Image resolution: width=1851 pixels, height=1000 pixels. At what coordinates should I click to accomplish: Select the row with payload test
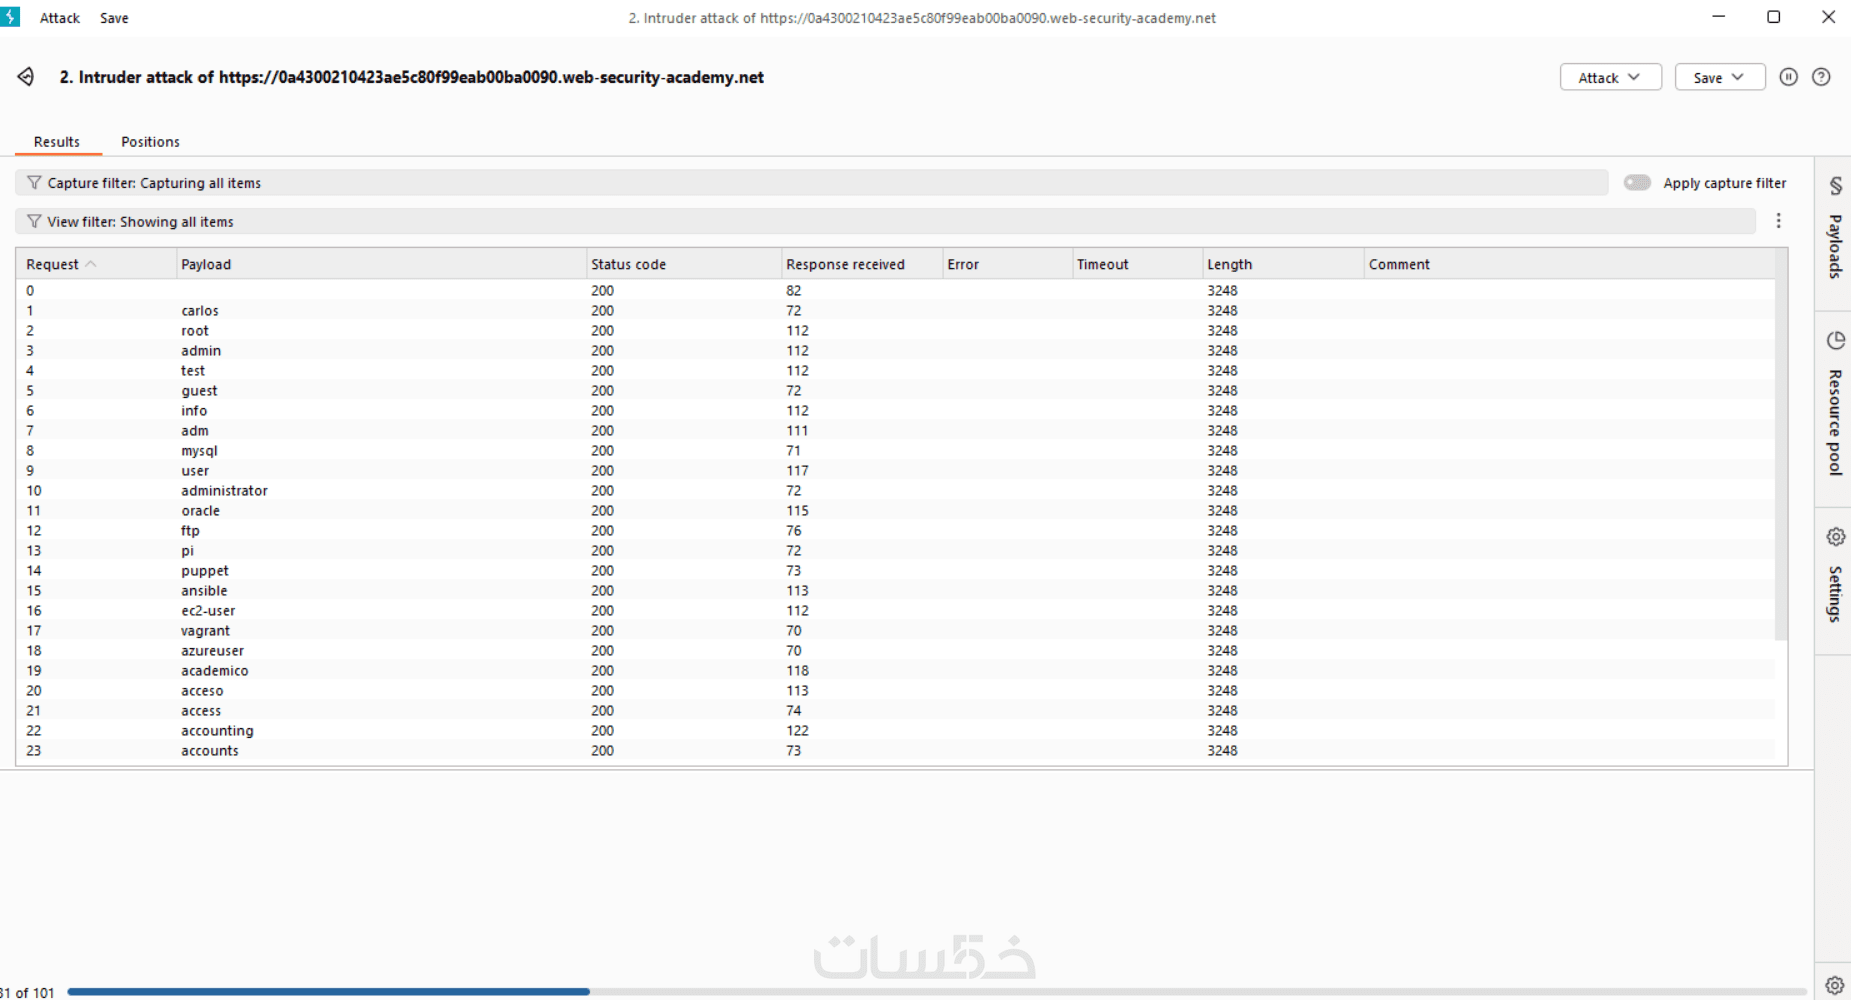(895, 371)
